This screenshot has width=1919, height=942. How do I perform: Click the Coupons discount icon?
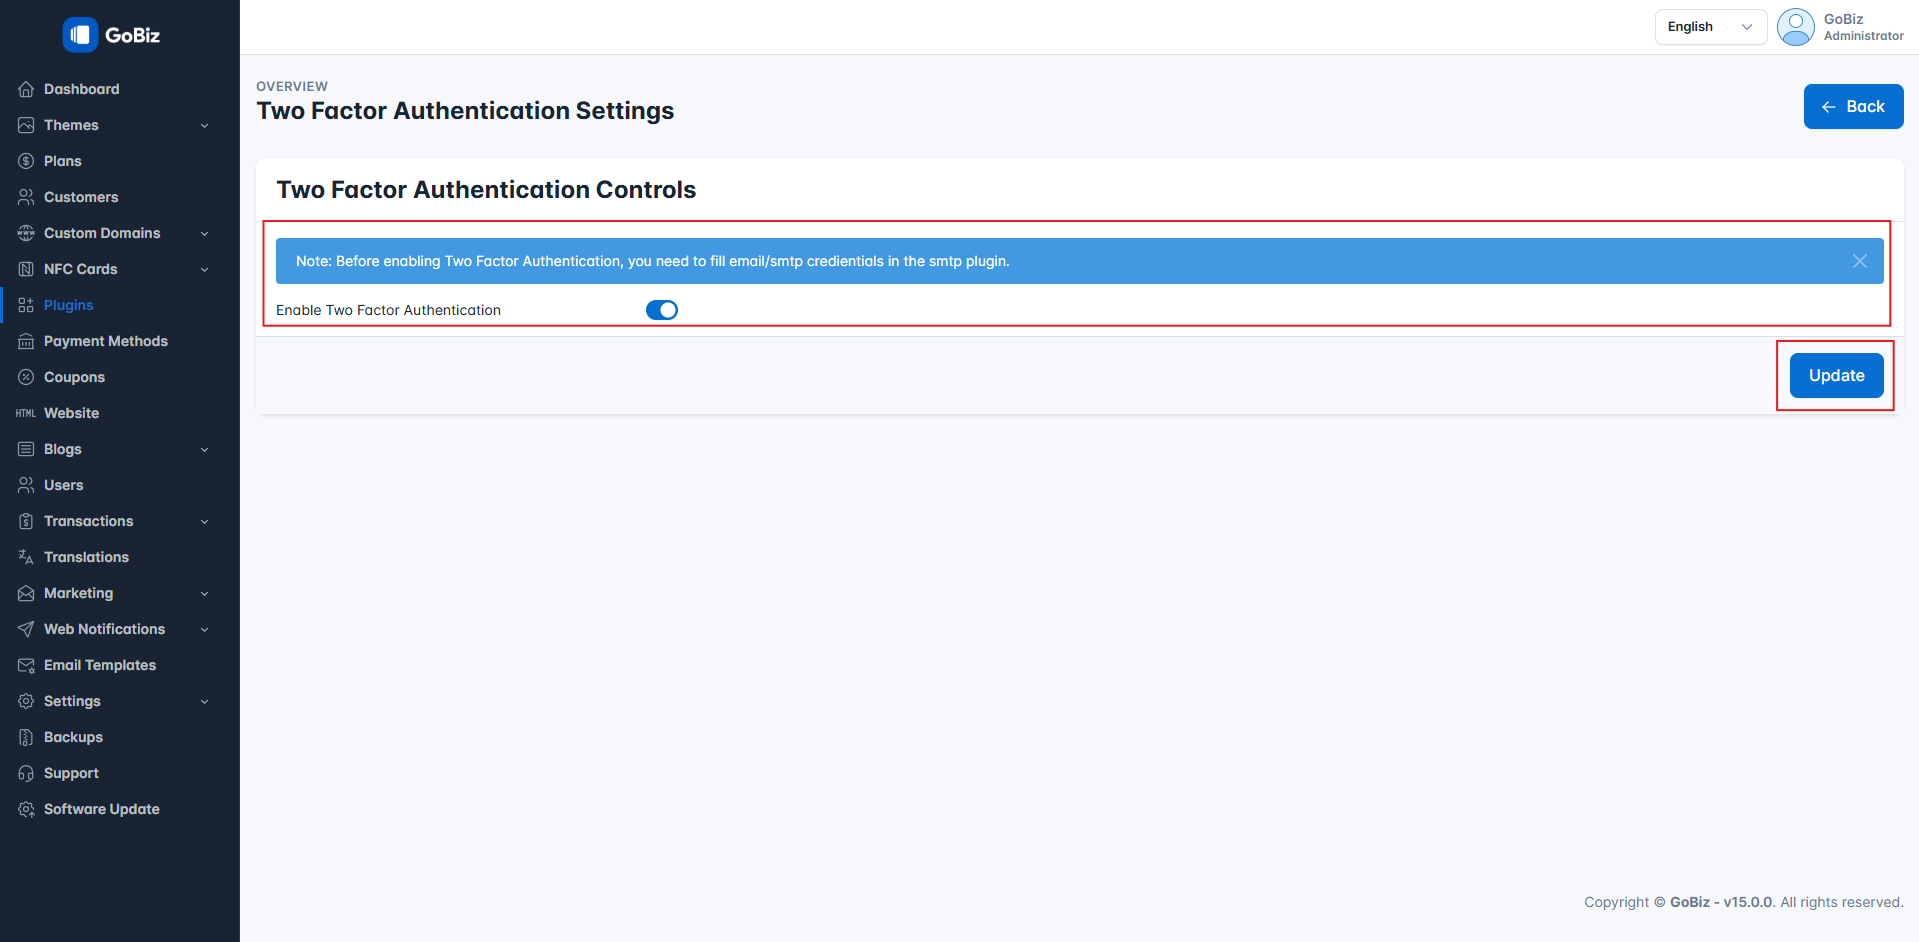click(x=26, y=377)
